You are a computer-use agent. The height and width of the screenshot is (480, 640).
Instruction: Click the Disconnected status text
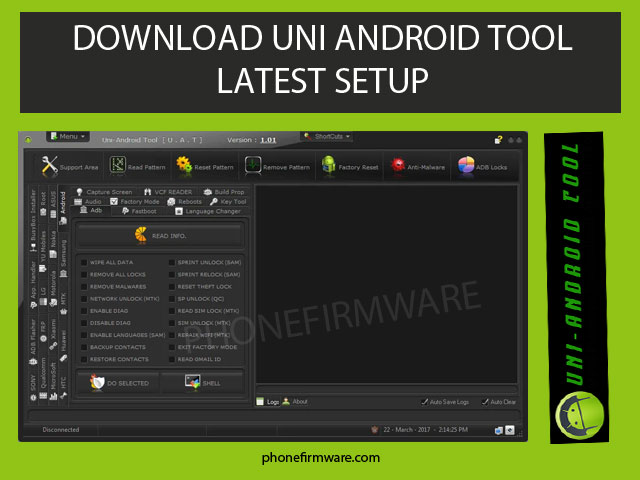point(61,430)
